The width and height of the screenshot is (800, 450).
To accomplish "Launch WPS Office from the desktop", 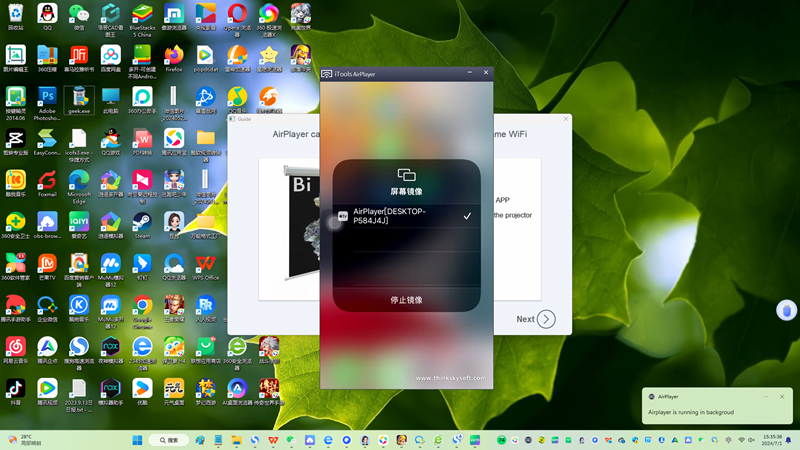I will pos(206,266).
